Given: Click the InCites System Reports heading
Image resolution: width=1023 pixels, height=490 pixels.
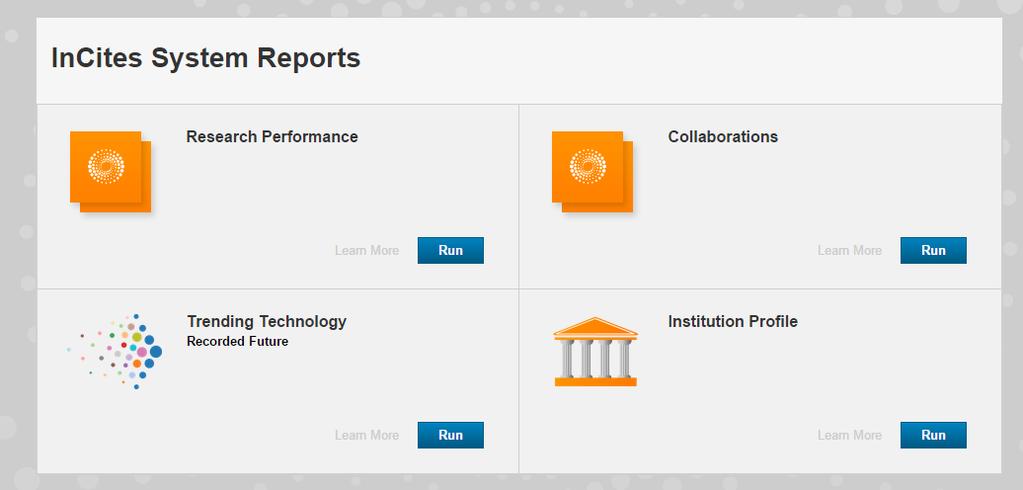Looking at the screenshot, I should 206,58.
